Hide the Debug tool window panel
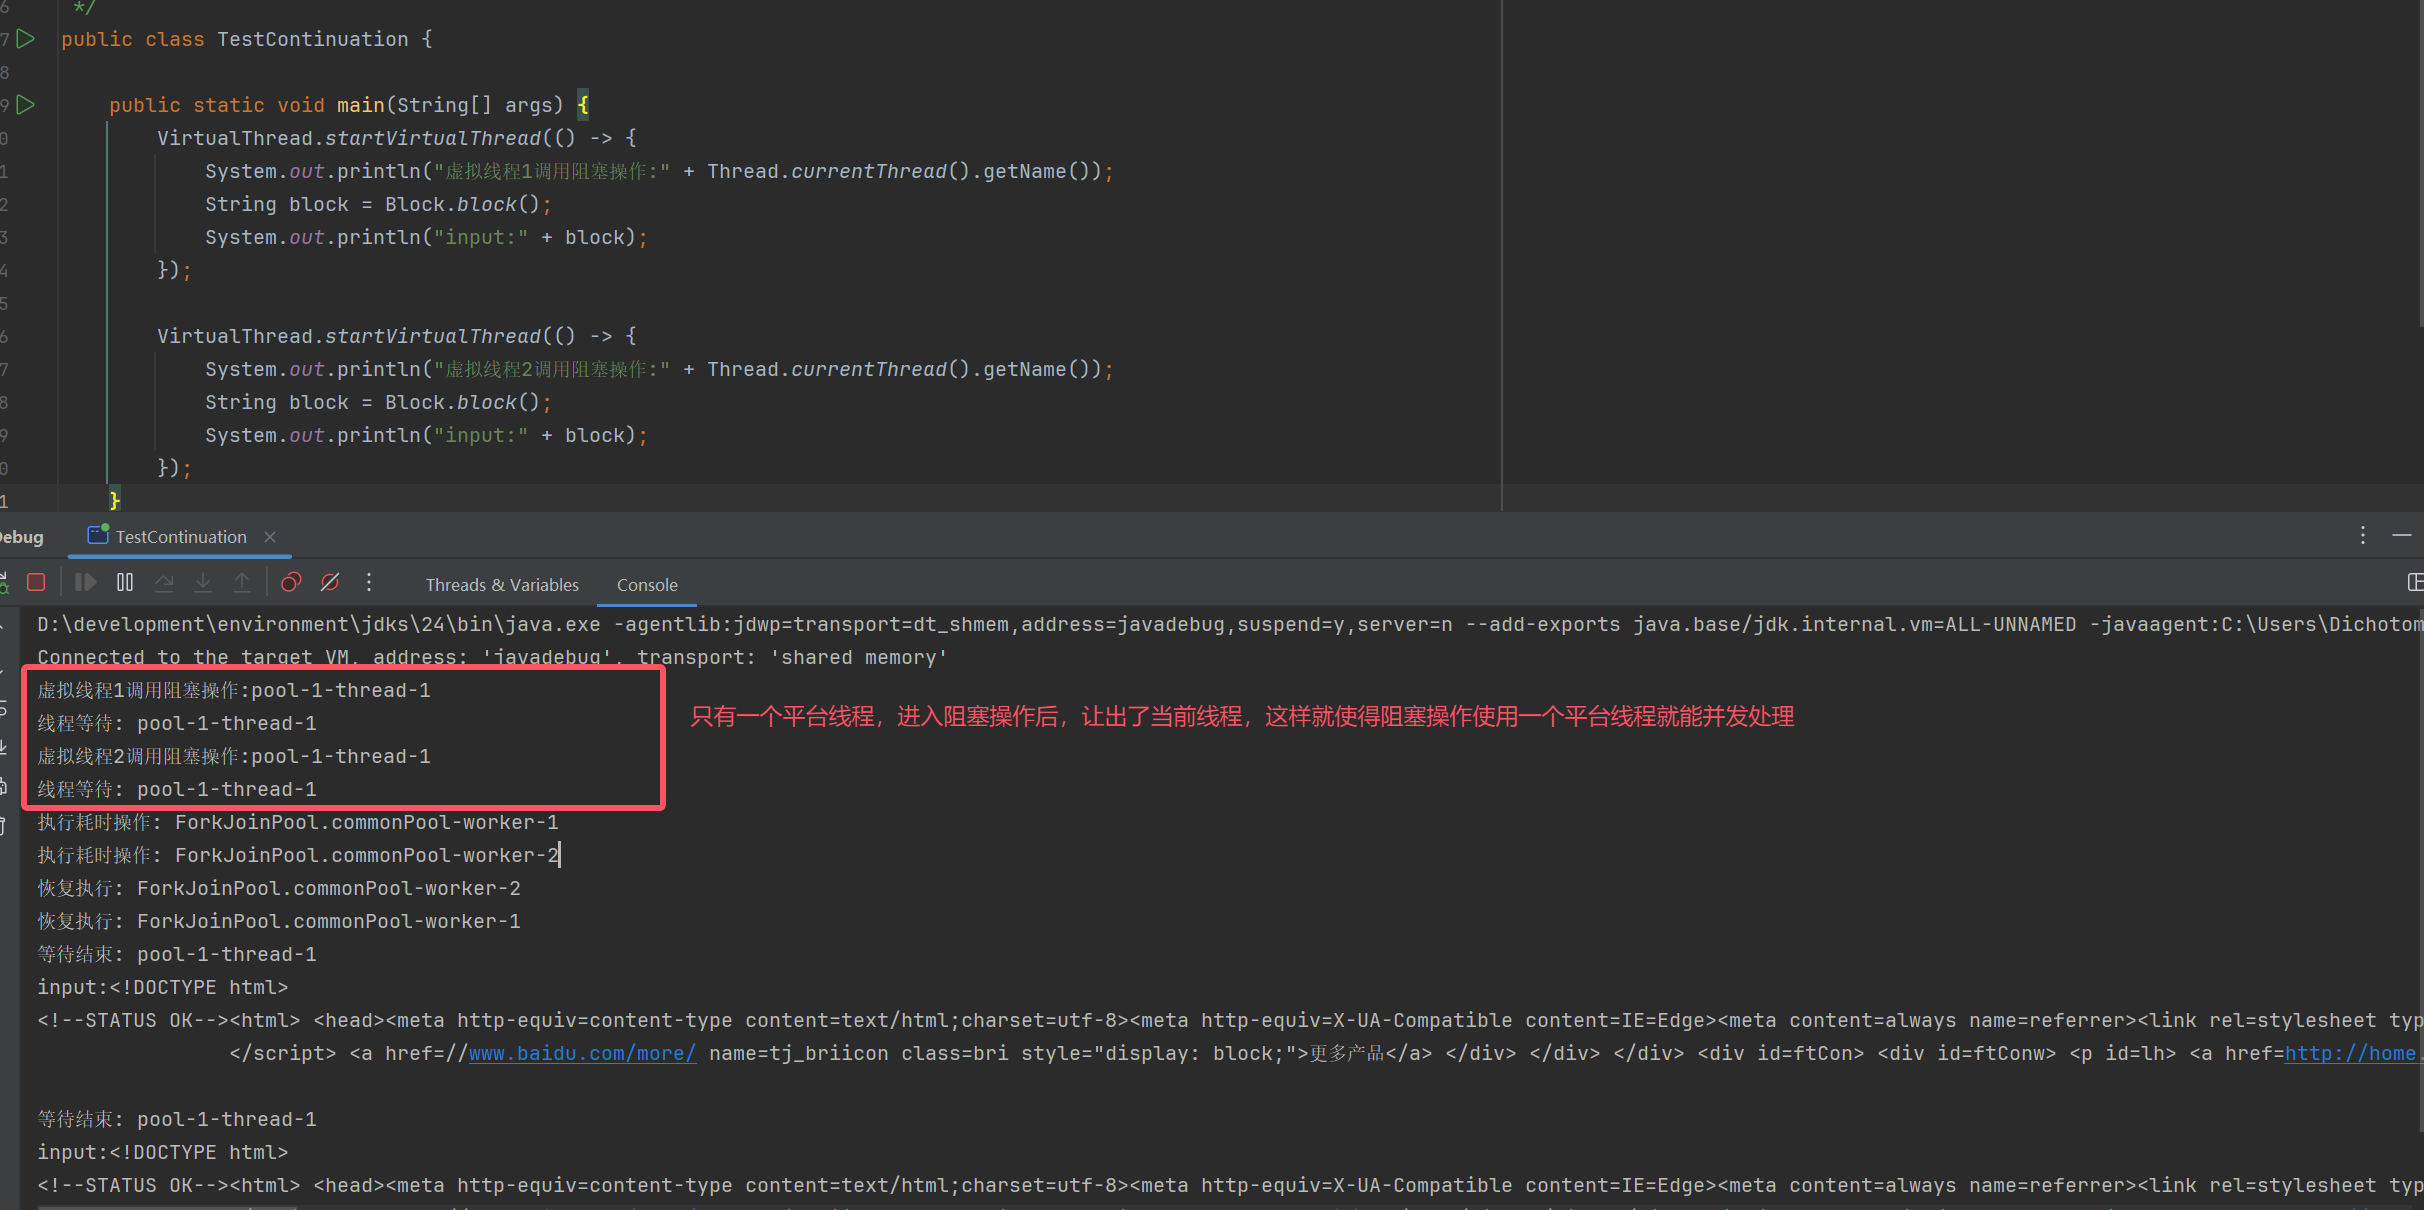This screenshot has width=2424, height=1210. tap(2402, 536)
